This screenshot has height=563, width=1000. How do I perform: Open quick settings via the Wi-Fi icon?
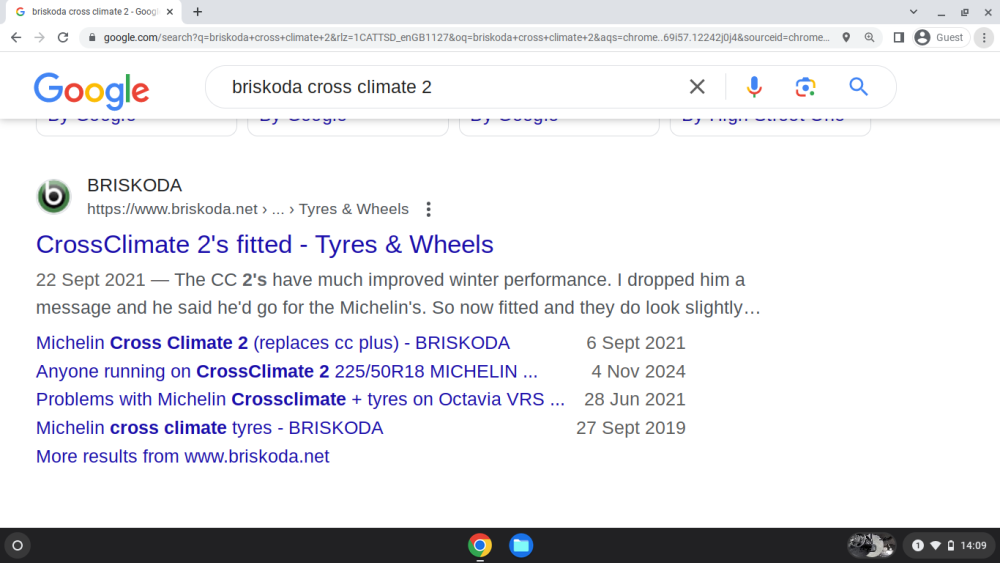pos(936,545)
